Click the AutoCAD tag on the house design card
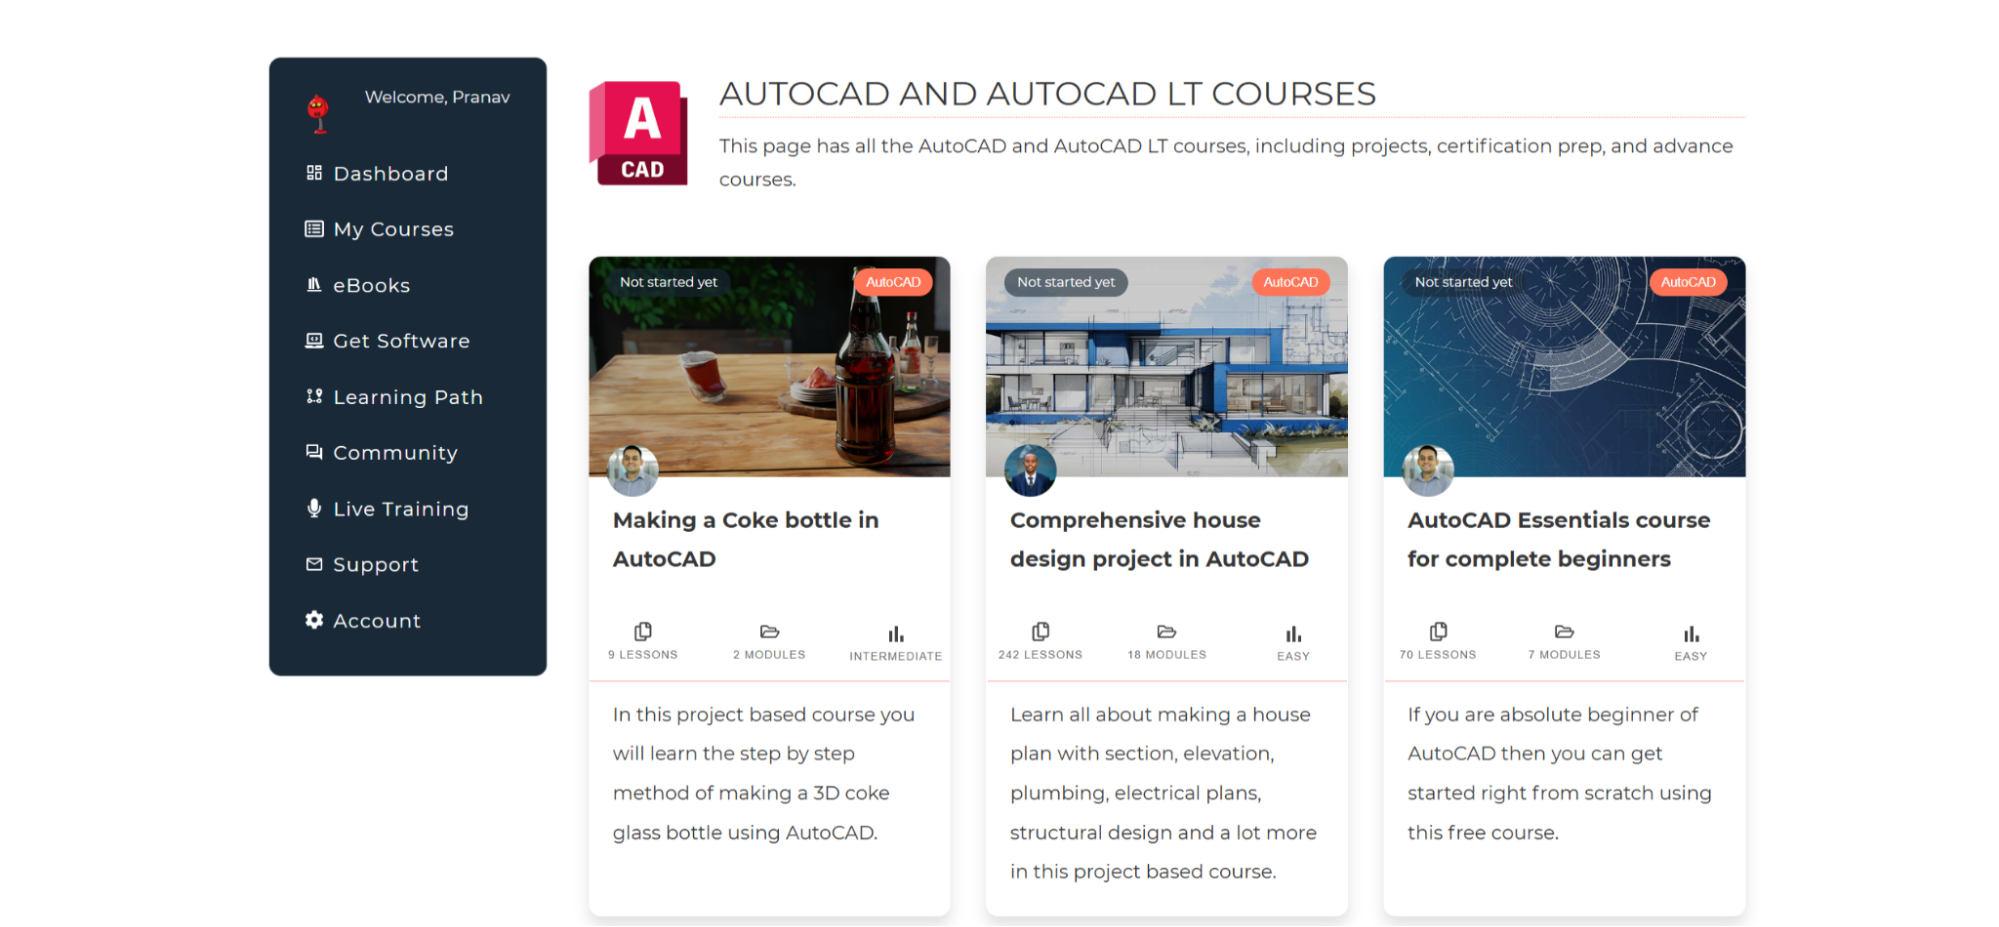Image resolution: width=1999 pixels, height=927 pixels. [x=1290, y=282]
